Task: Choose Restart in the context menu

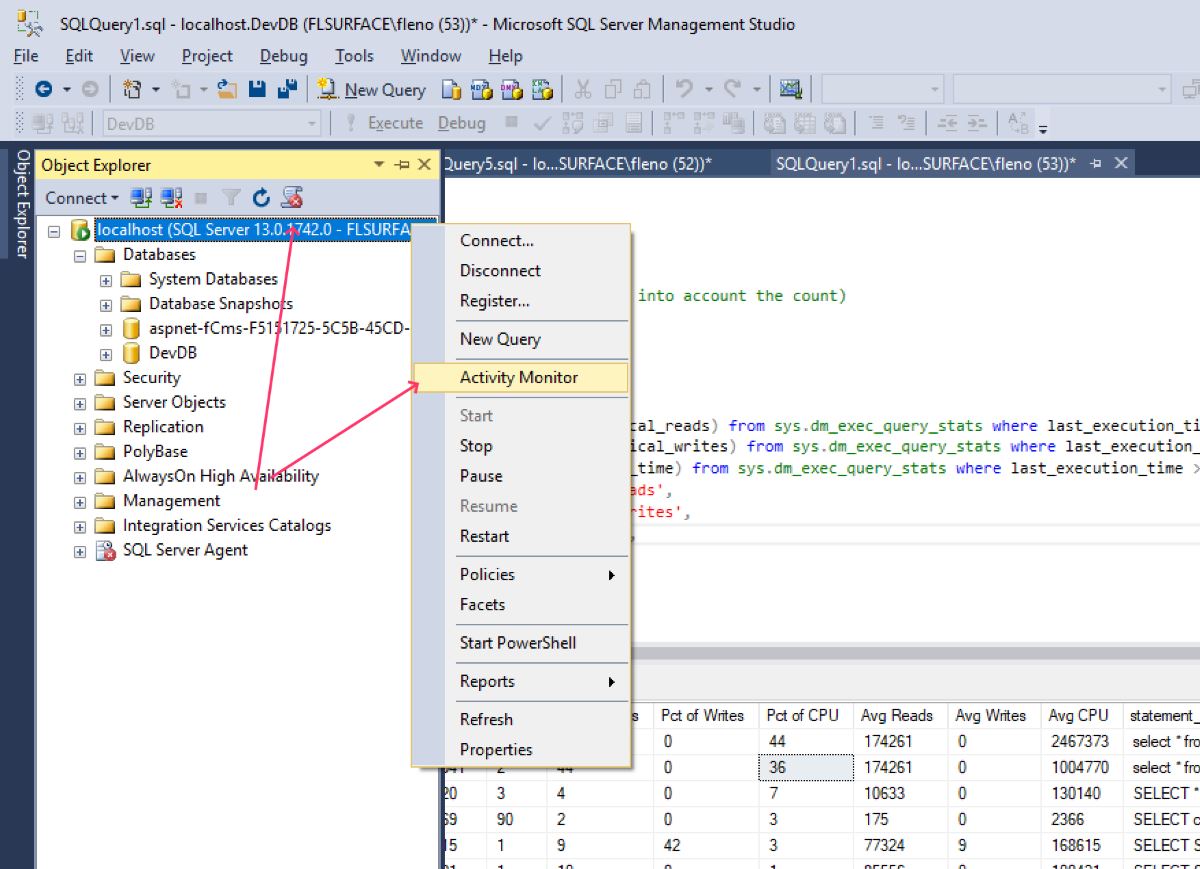Action: click(x=520, y=536)
